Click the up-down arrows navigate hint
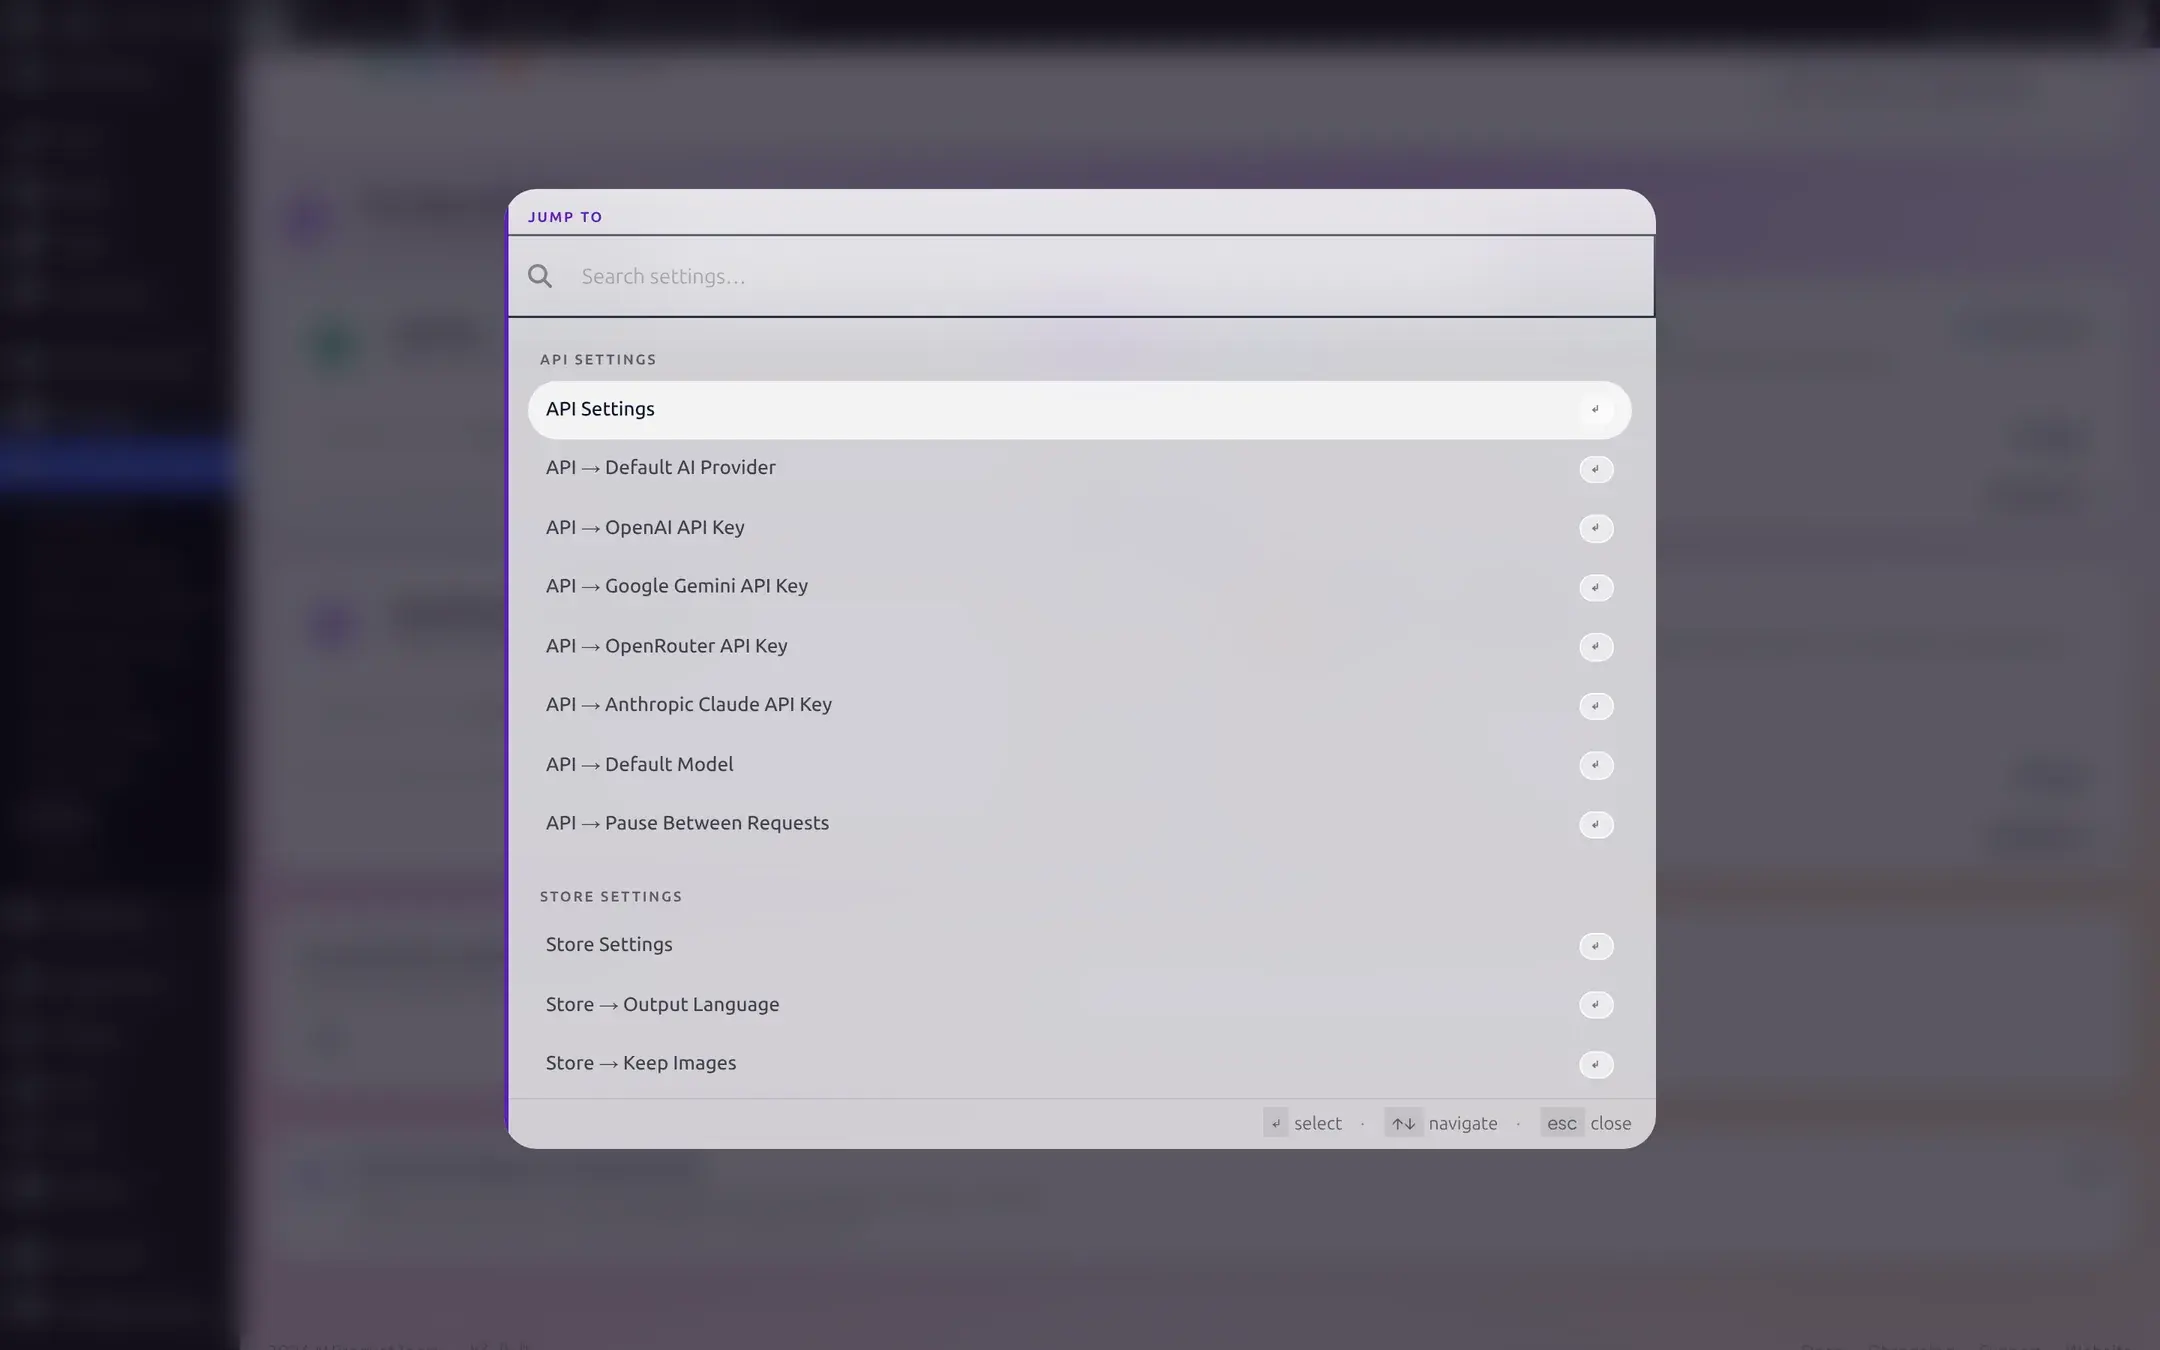The width and height of the screenshot is (2160, 1350). point(1403,1123)
